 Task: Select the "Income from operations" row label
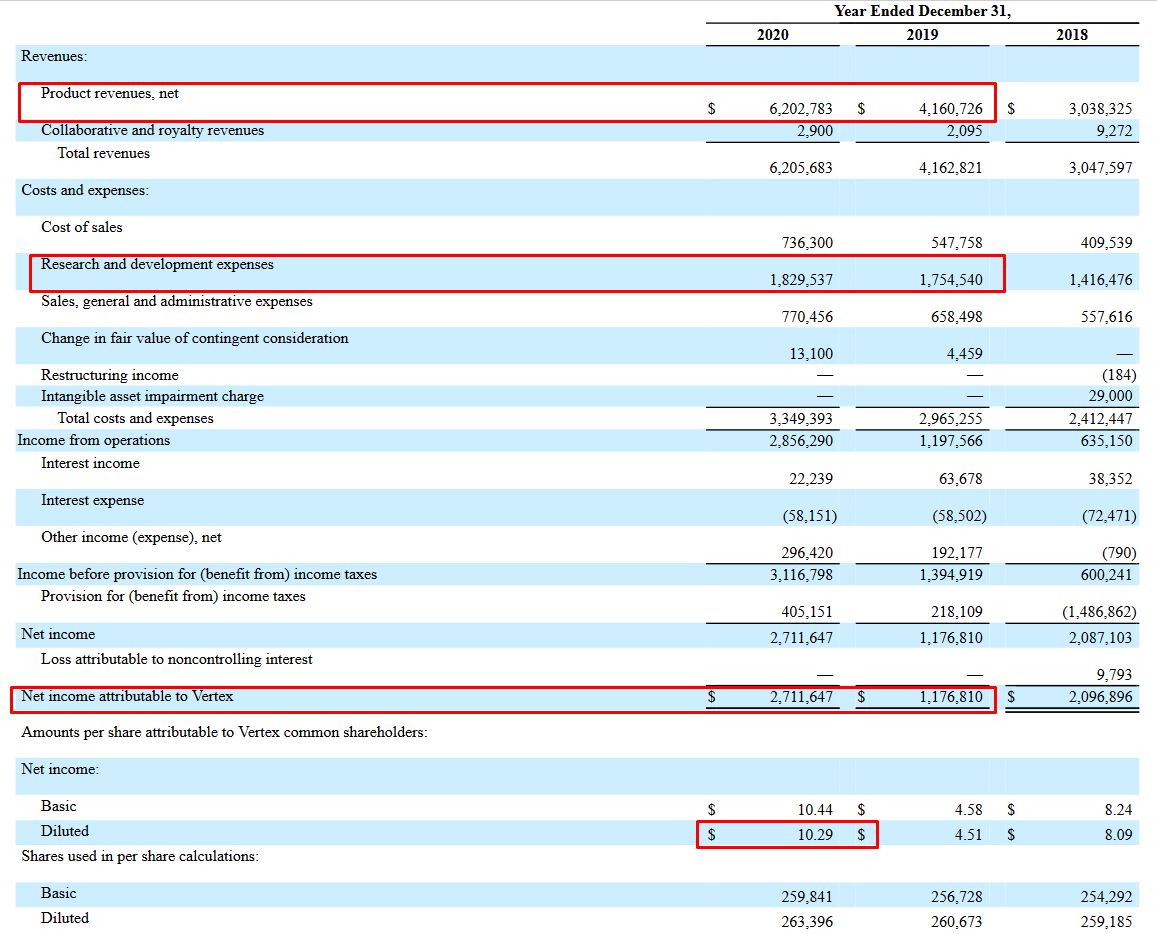(93, 440)
